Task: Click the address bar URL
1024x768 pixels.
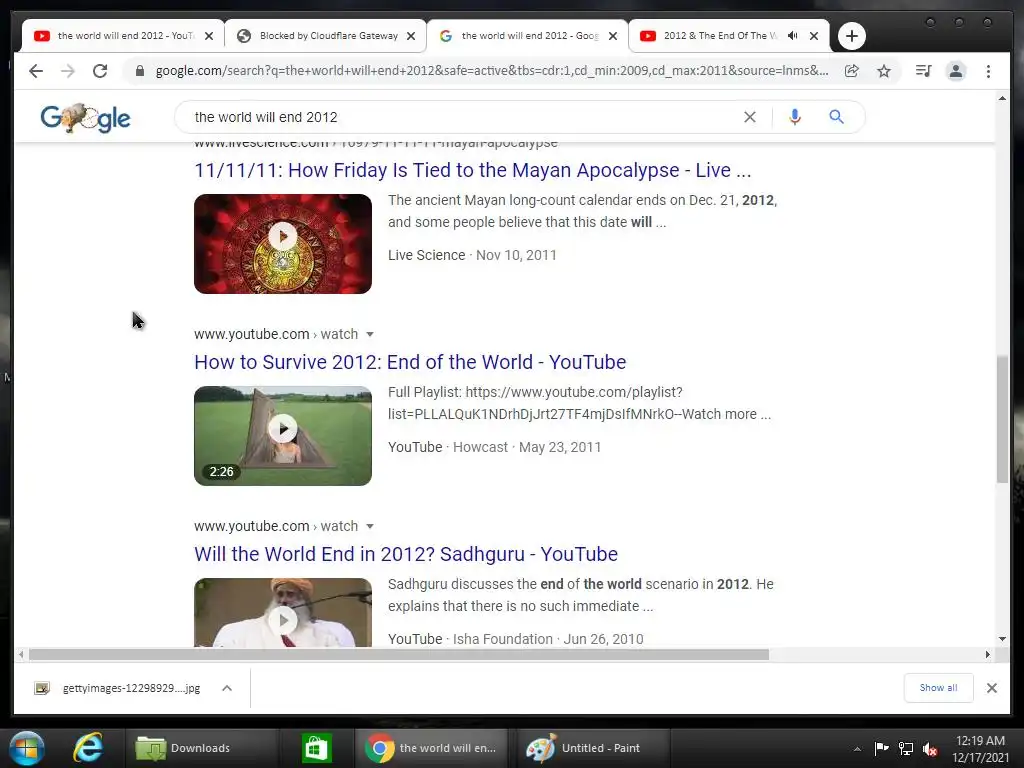Action: 491,71
